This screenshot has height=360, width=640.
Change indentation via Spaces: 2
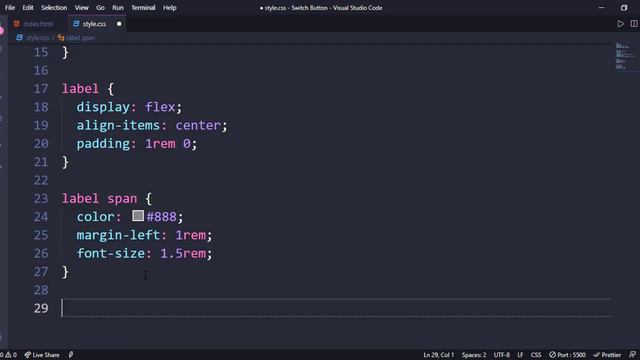point(474,355)
